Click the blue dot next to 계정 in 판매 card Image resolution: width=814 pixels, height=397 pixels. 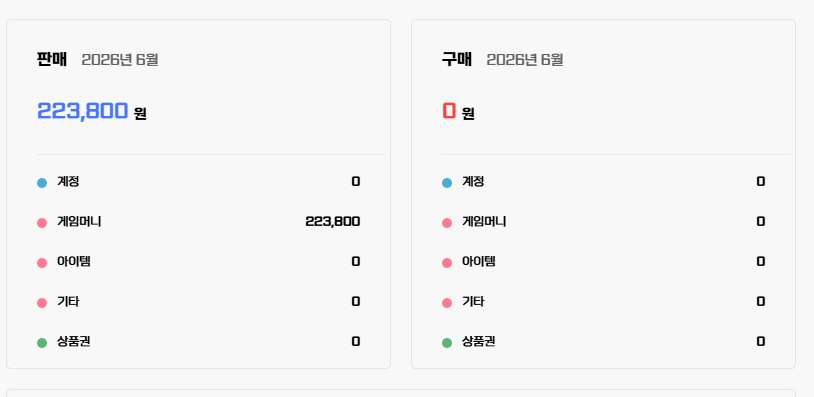click(42, 183)
